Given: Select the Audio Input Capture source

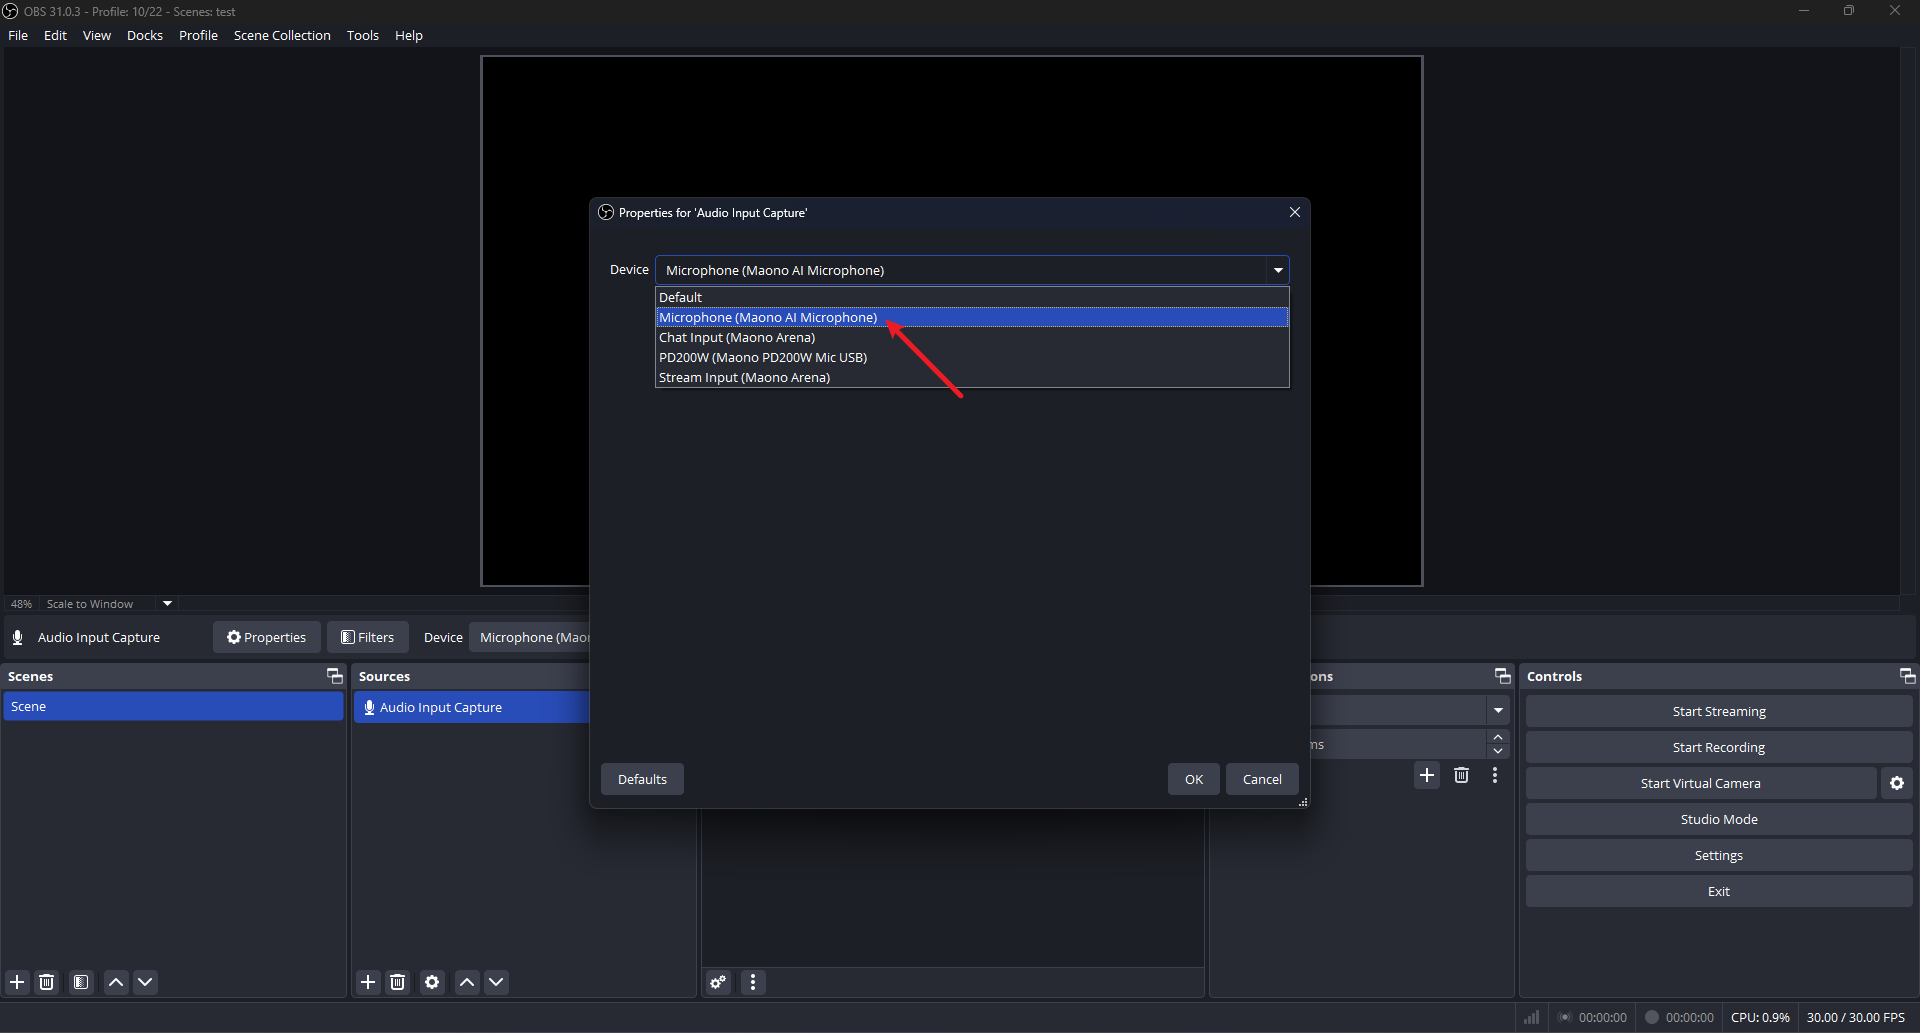Looking at the screenshot, I should [441, 707].
